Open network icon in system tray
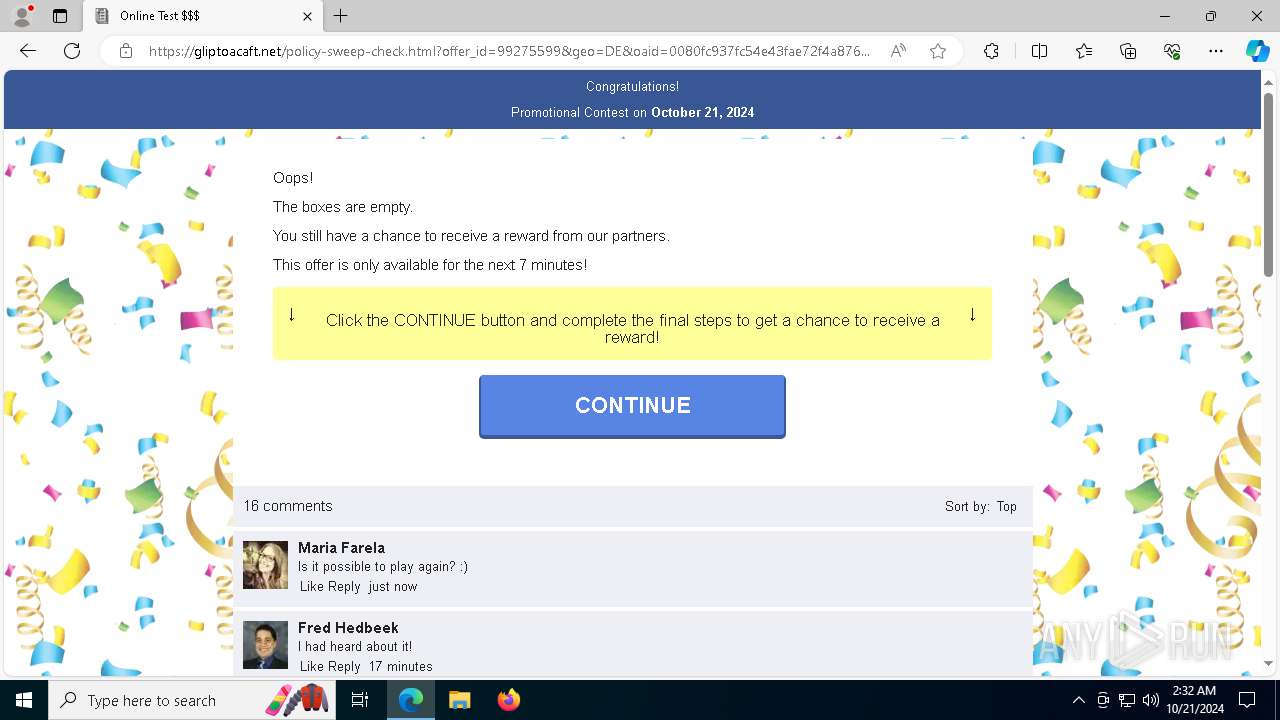This screenshot has width=1280, height=720. pos(1127,700)
